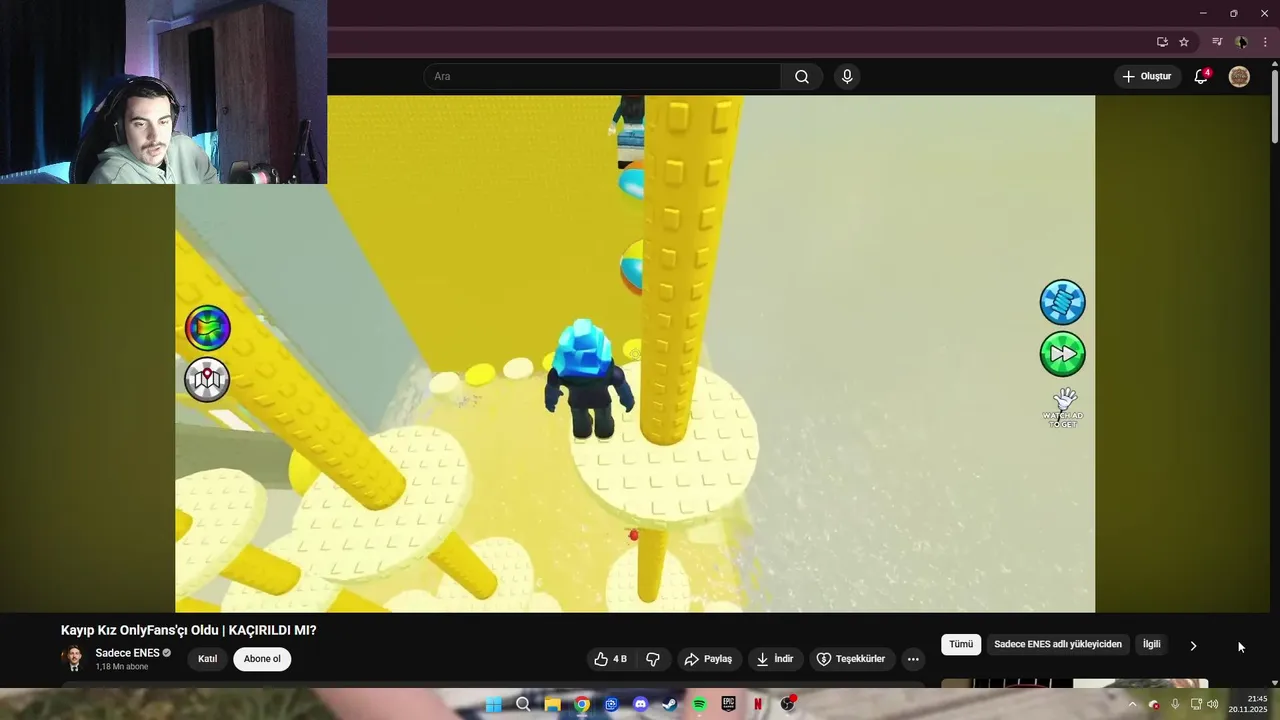Like the video (4 B)
This screenshot has height=720, width=1280.
pyautogui.click(x=612, y=659)
